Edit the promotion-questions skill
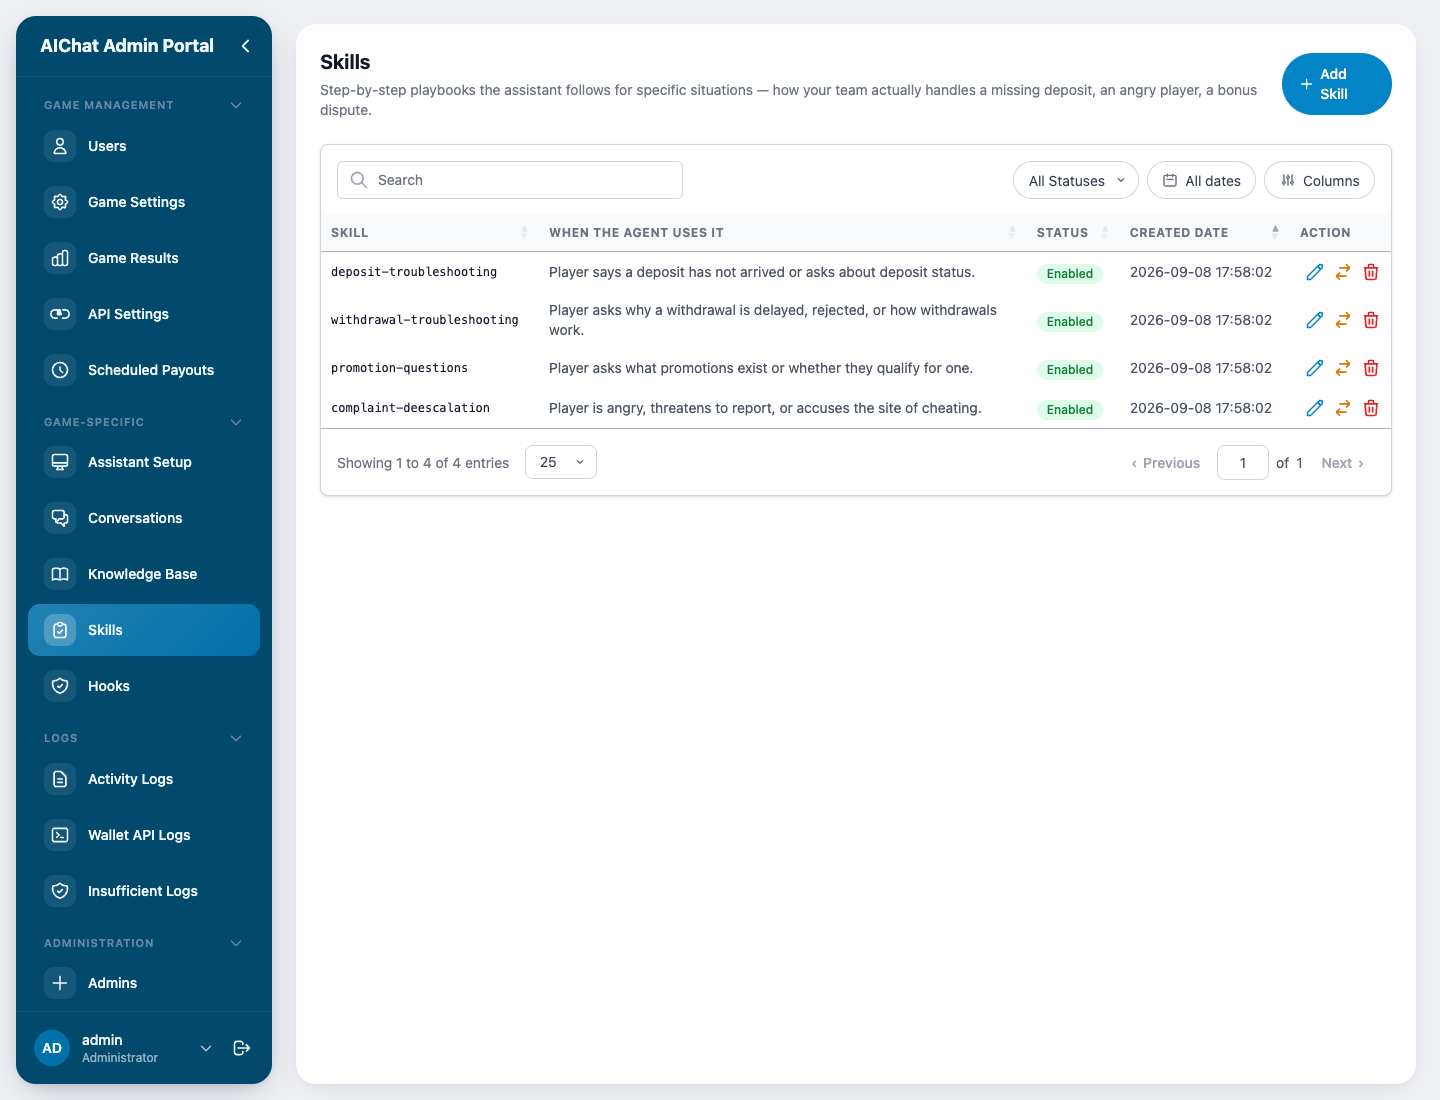Image resolution: width=1440 pixels, height=1100 pixels. 1315,368
